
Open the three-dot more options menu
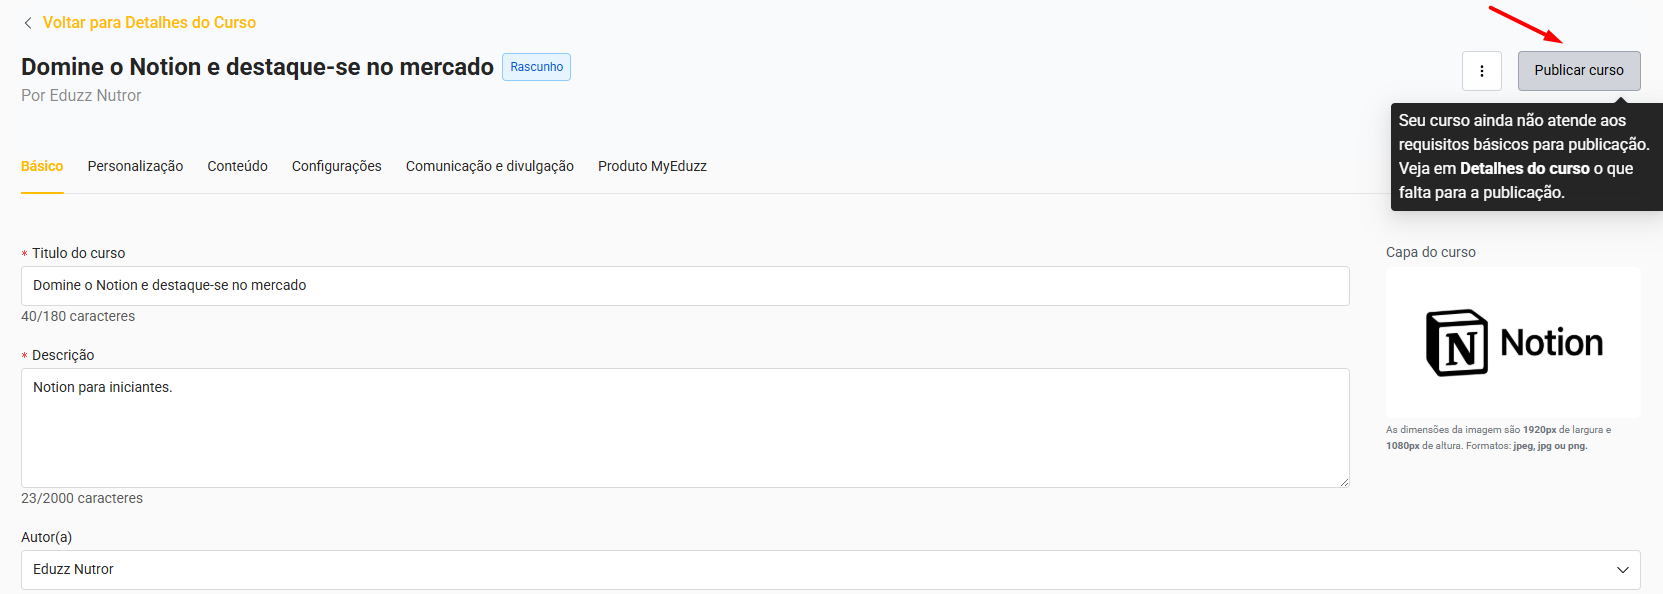point(1481,71)
